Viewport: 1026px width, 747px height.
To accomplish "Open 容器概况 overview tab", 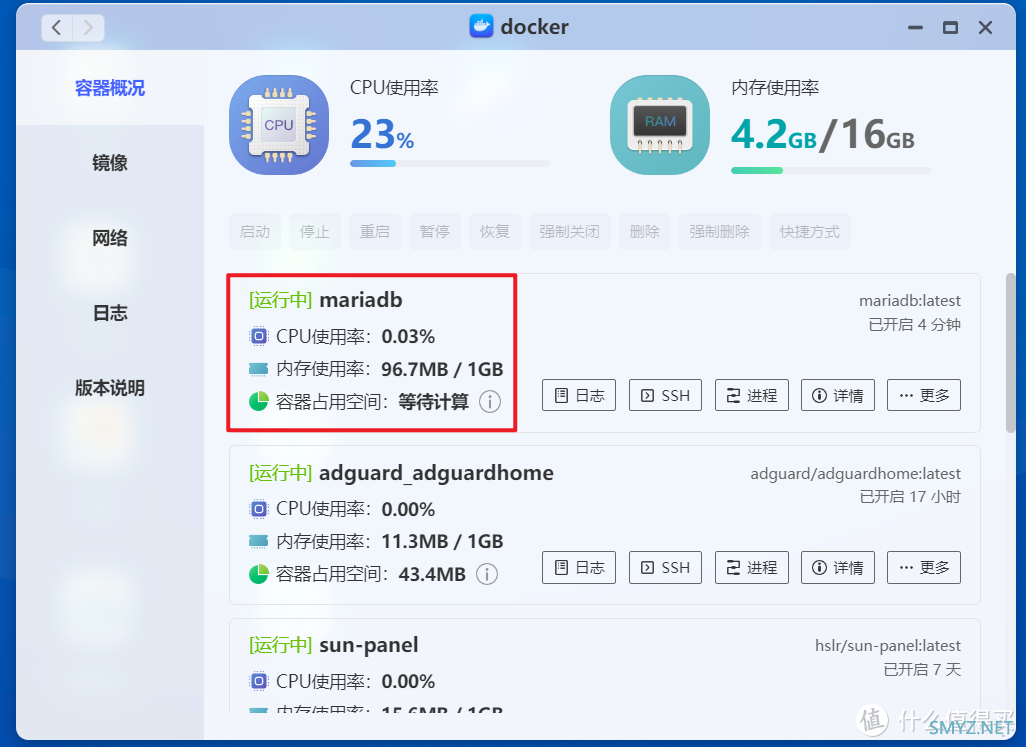I will point(110,88).
